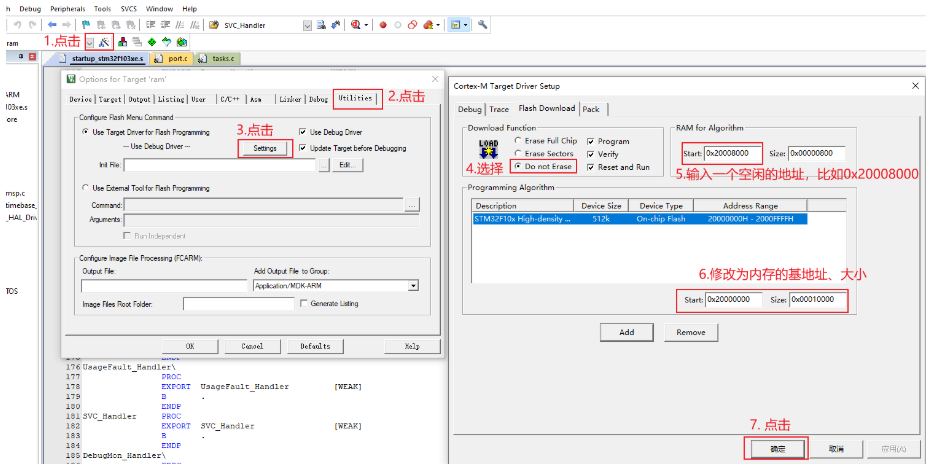Start debug session magnifier icon

pyautogui.click(x=356, y=25)
